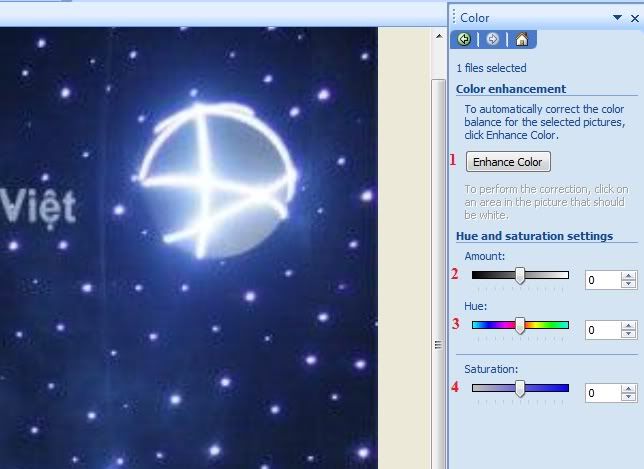Image resolution: width=644 pixels, height=469 pixels.
Task: Click the glowing globe in the picture
Action: click(x=218, y=180)
